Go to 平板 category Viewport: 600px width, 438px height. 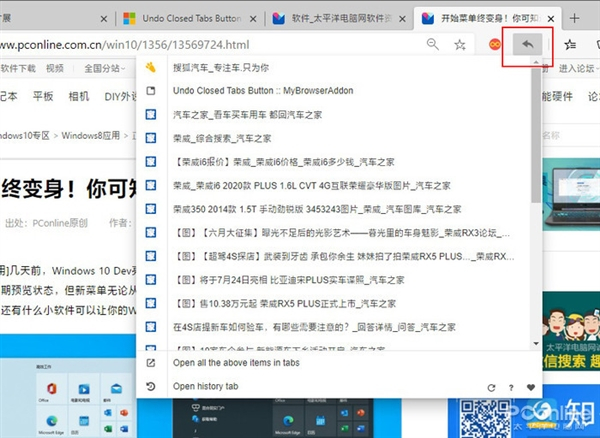click(43, 96)
